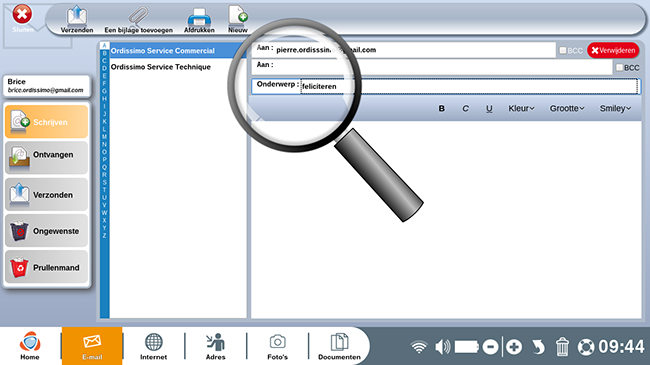Jump to contacts letter S
Screen dimensions: 650x365
(104, 182)
